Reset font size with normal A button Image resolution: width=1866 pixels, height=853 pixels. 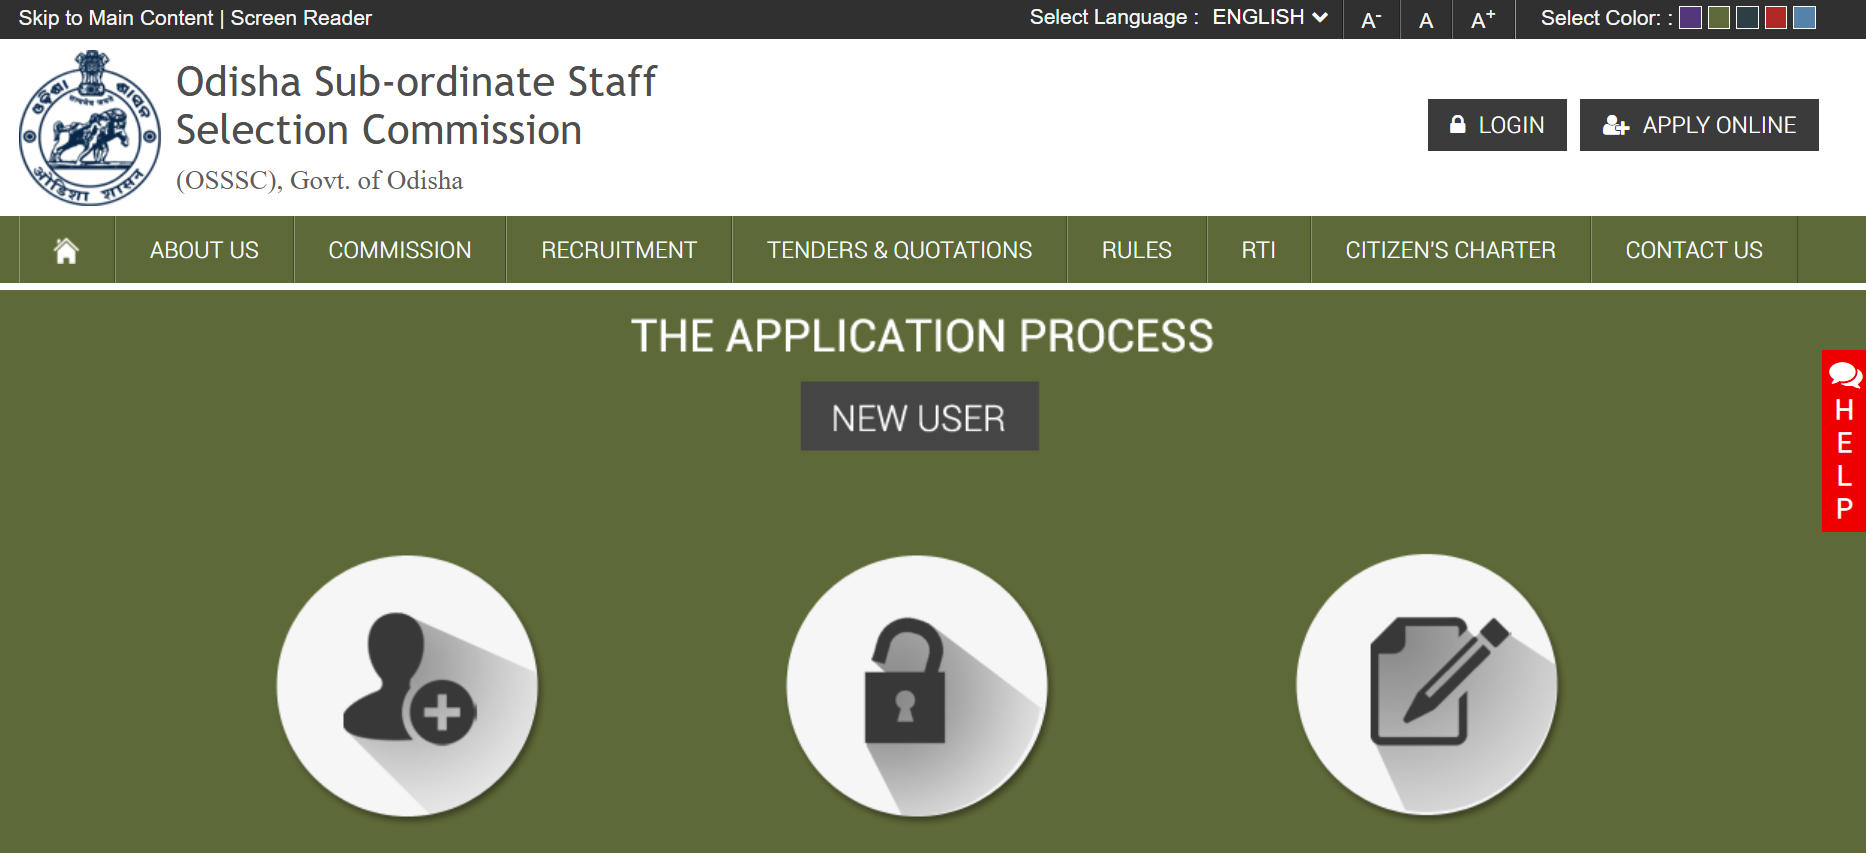click(x=1426, y=19)
